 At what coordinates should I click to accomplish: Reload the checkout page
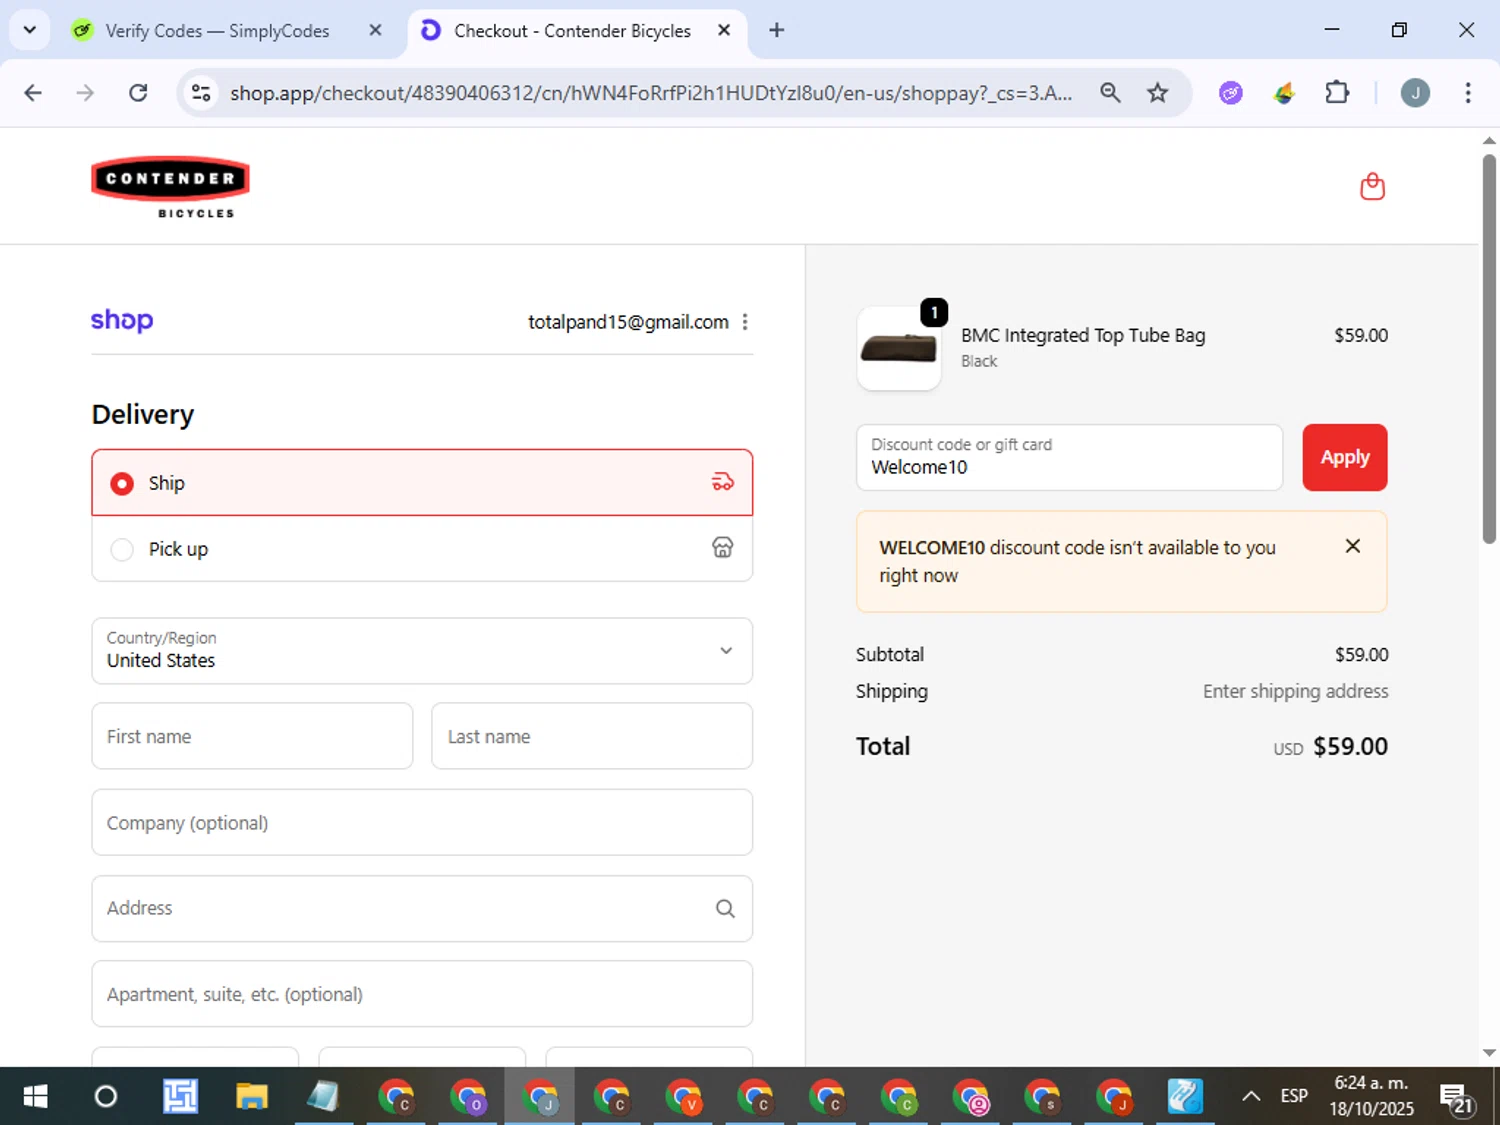coord(138,93)
